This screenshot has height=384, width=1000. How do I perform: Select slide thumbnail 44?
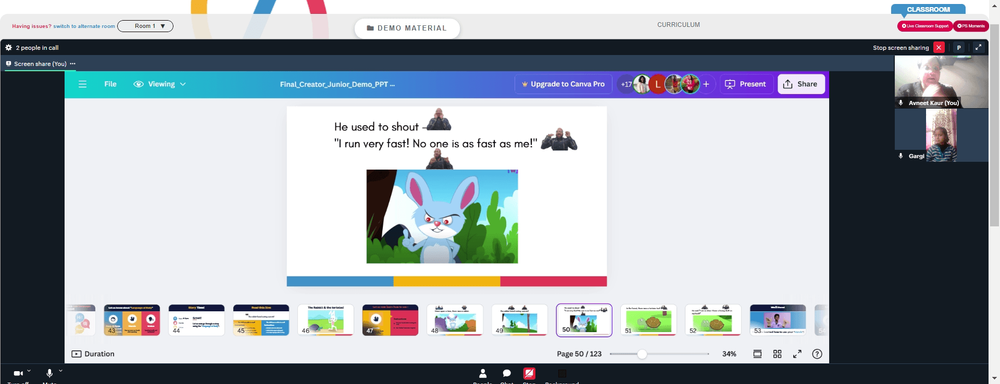point(196,320)
